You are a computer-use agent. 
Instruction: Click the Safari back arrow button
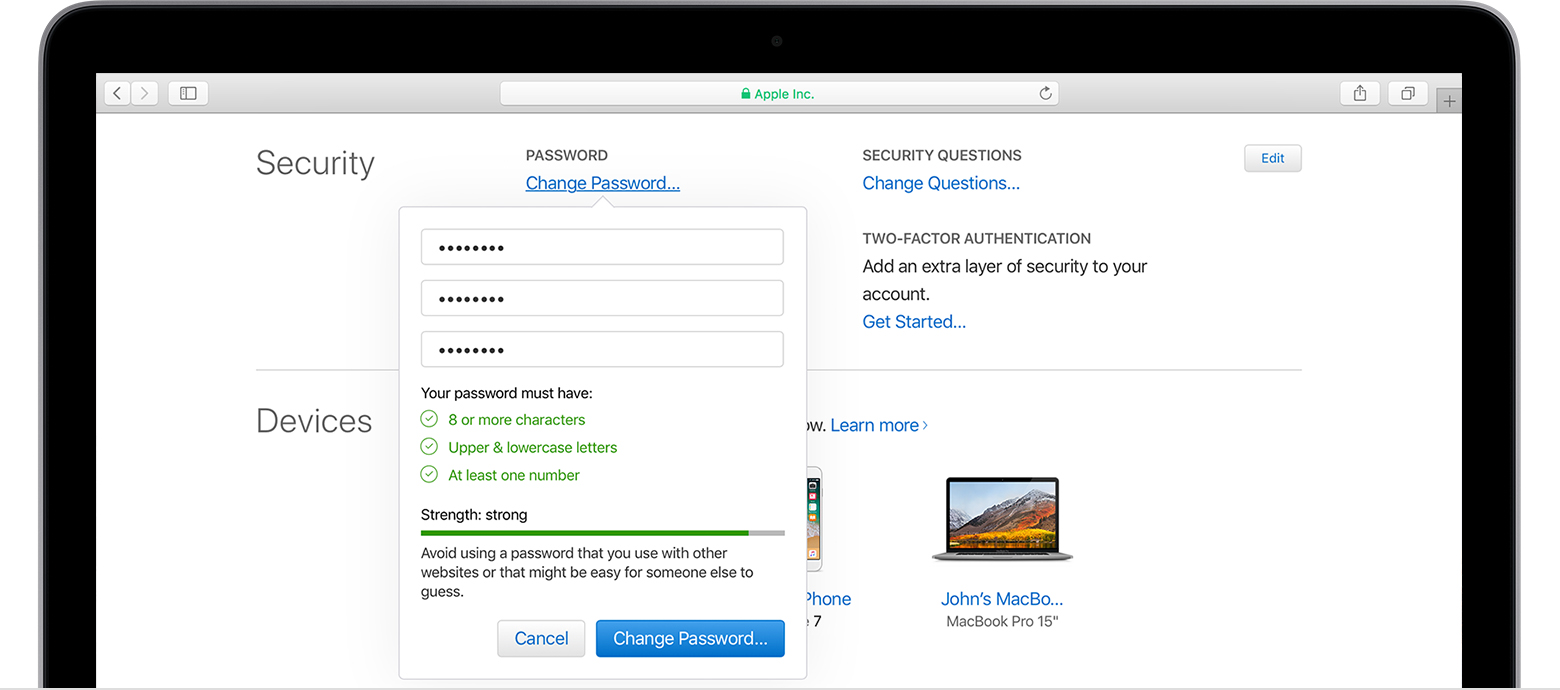(x=117, y=93)
